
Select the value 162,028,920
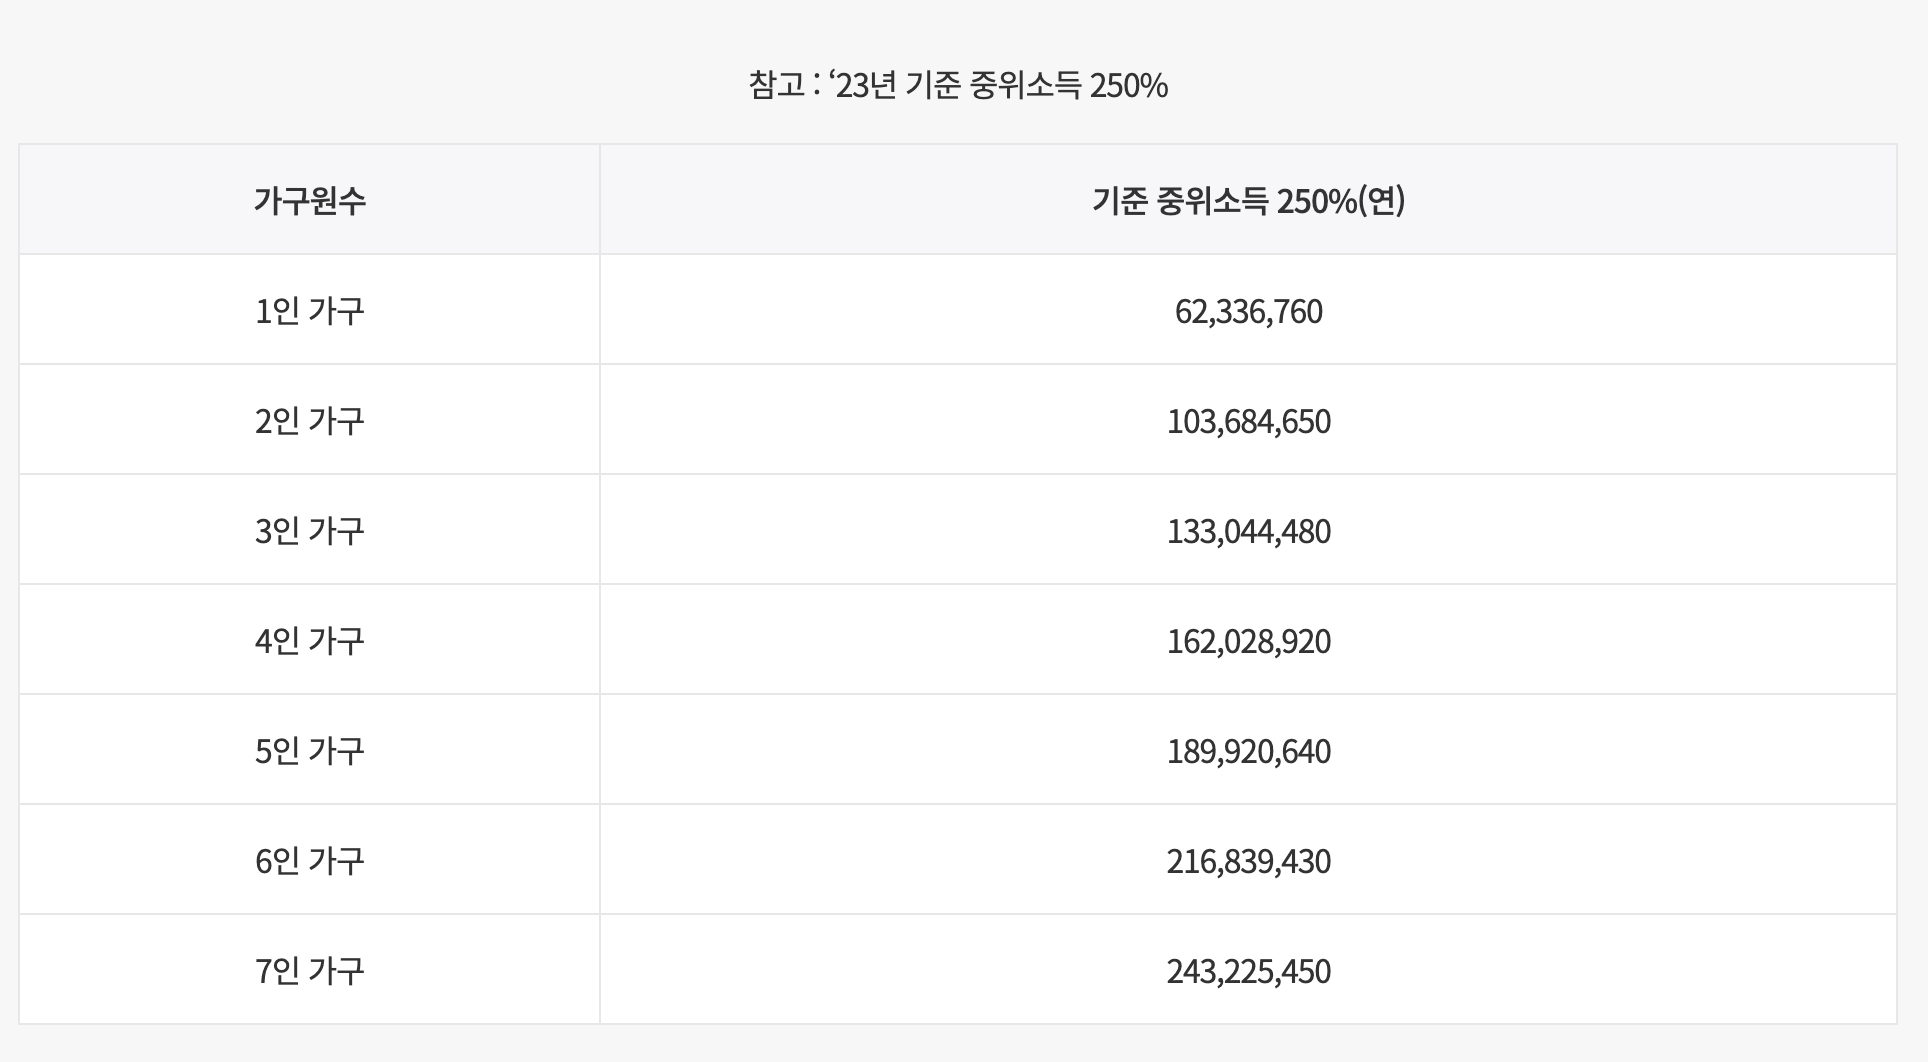point(1248,642)
